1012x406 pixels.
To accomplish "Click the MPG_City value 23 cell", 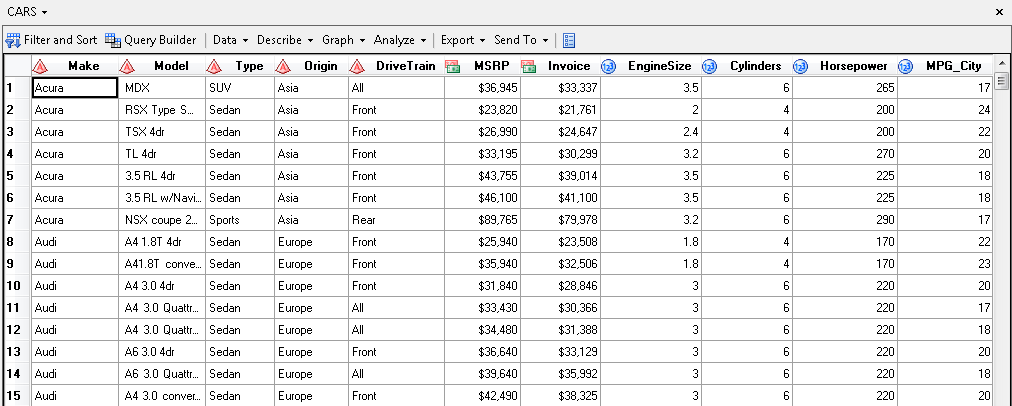I will [x=946, y=263].
